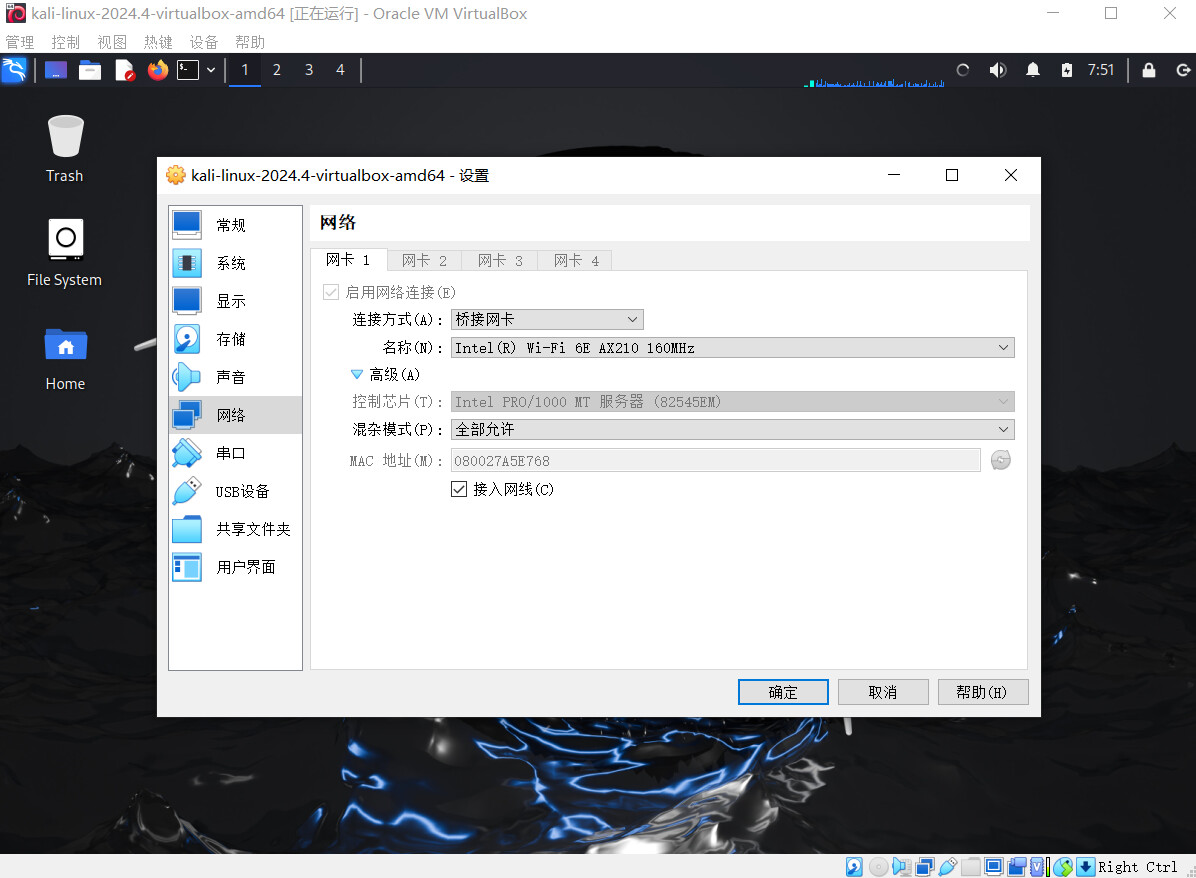Open the Kali applications menu icon

click(14, 70)
